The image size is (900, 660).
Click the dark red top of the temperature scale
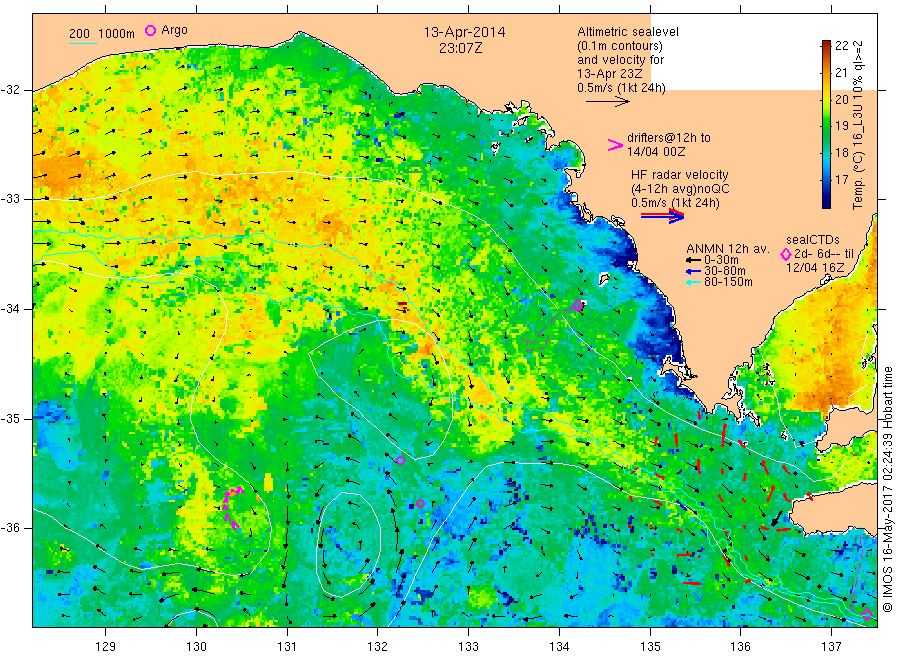point(826,44)
